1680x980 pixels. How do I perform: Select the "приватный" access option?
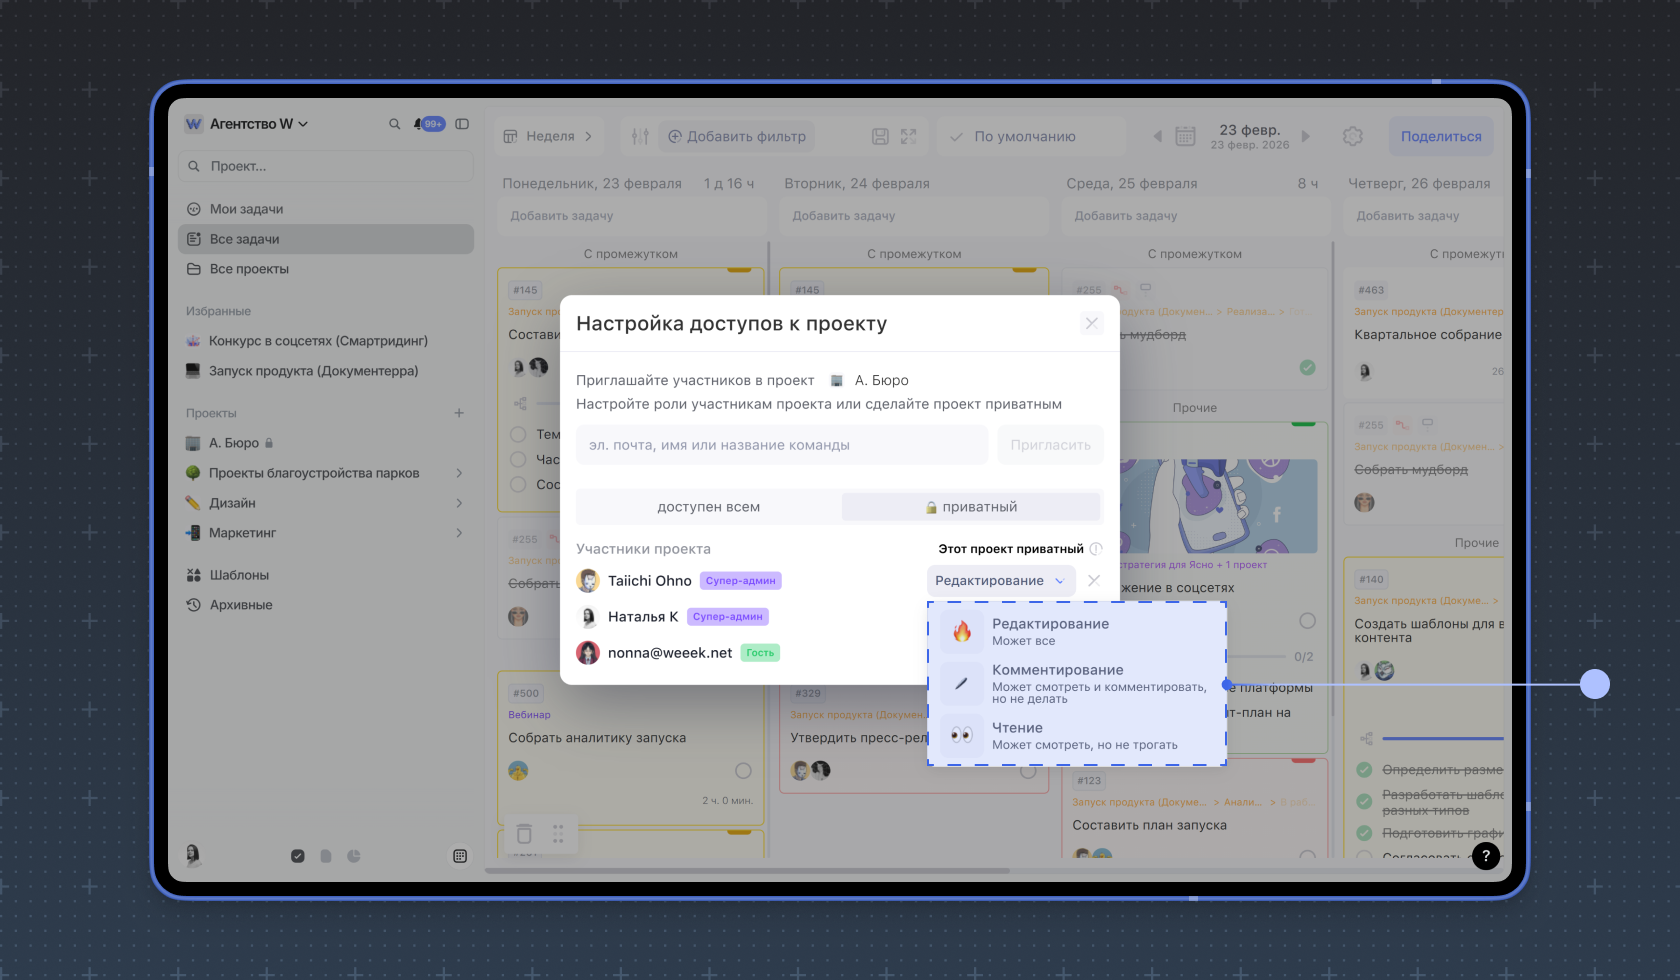point(971,507)
